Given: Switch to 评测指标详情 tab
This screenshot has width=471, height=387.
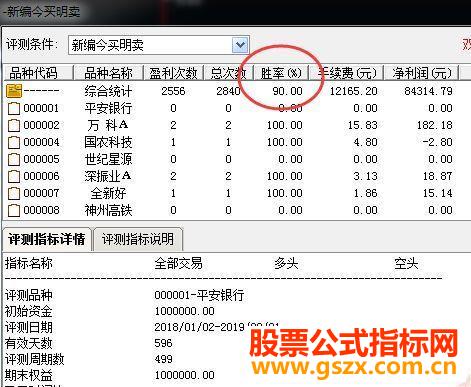Looking at the screenshot, I should pyautogui.click(x=47, y=239).
